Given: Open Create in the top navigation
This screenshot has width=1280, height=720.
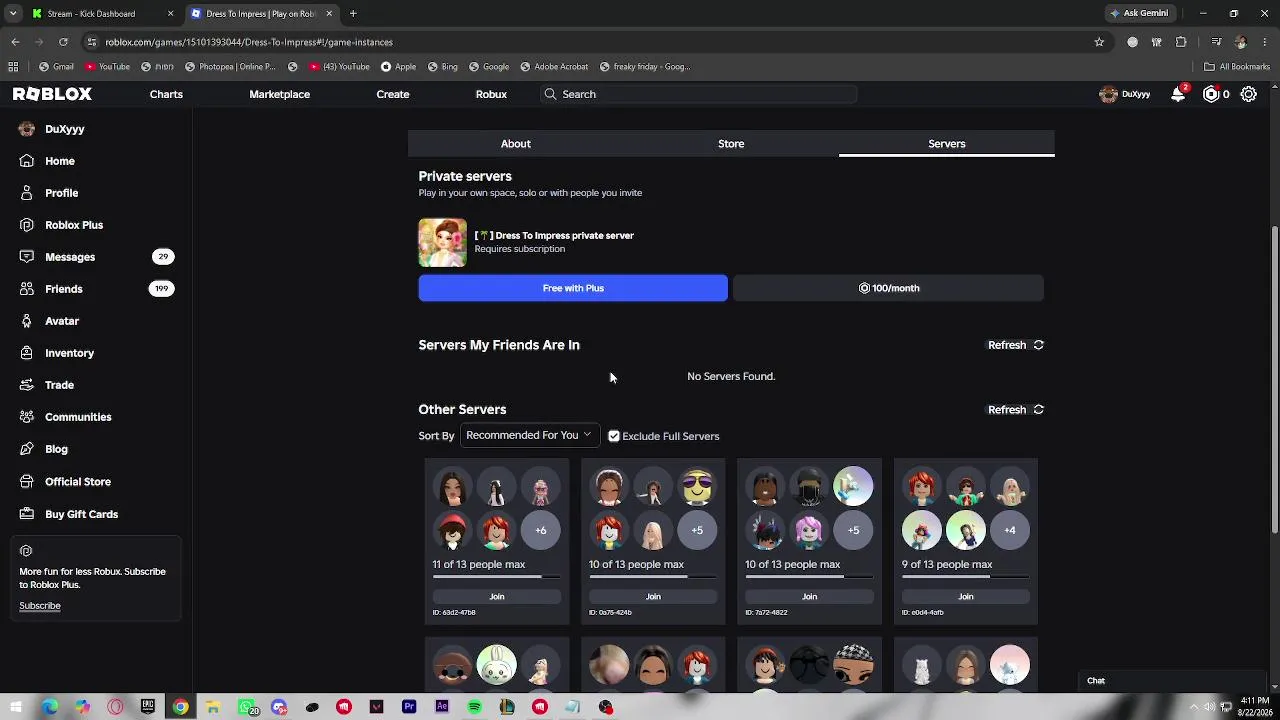Looking at the screenshot, I should click(393, 94).
